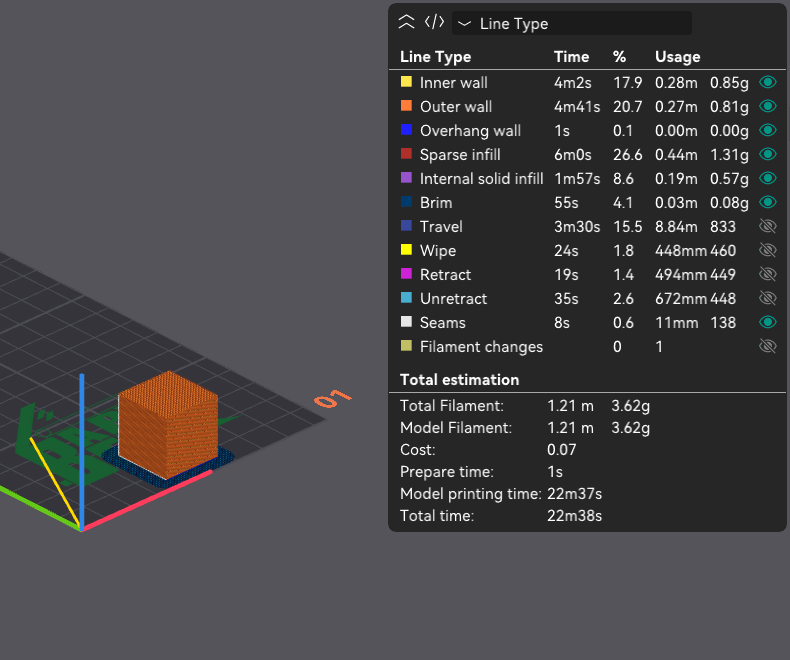
Task: Click the magenta Retract color swatch
Action: tap(406, 274)
